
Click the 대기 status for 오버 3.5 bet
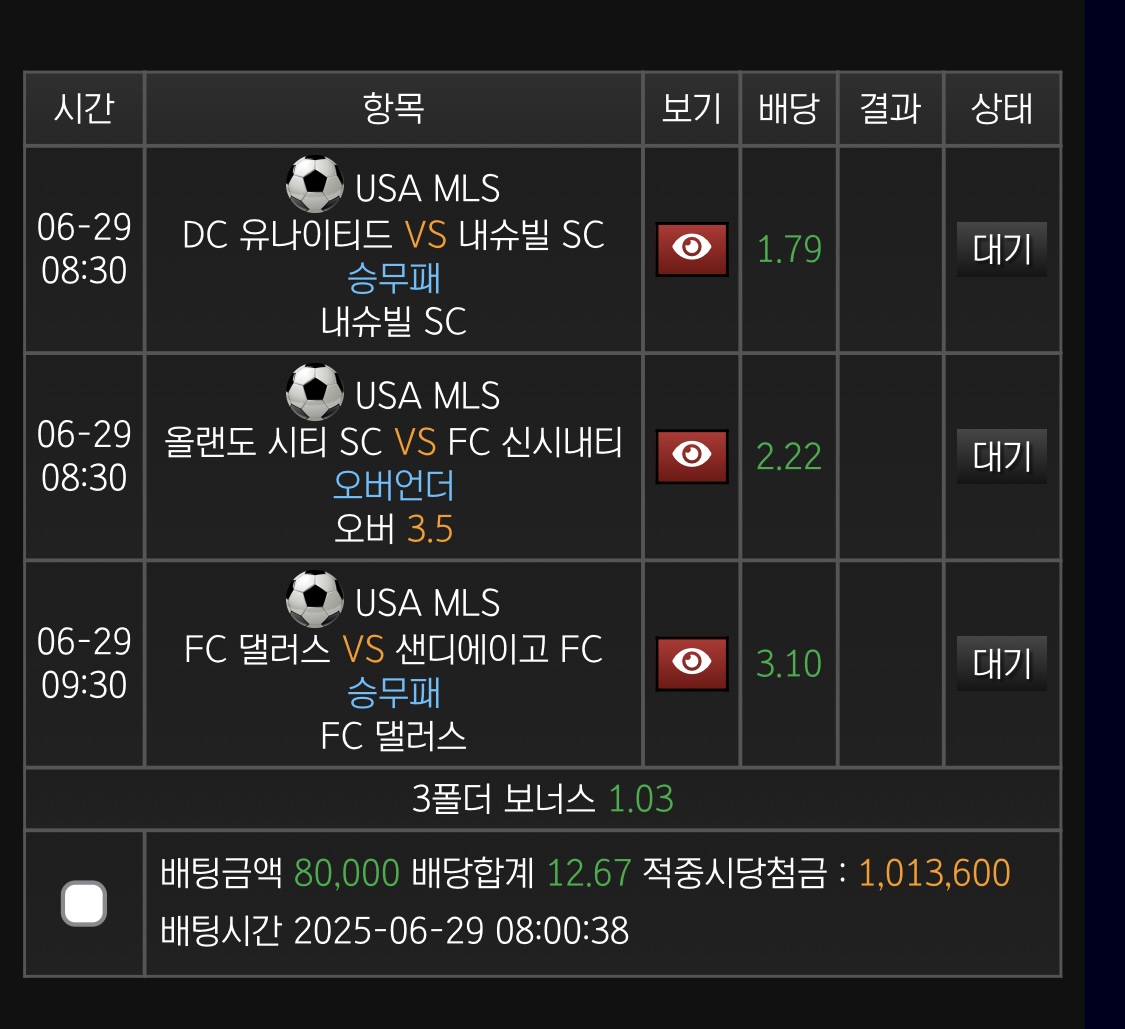point(1002,456)
